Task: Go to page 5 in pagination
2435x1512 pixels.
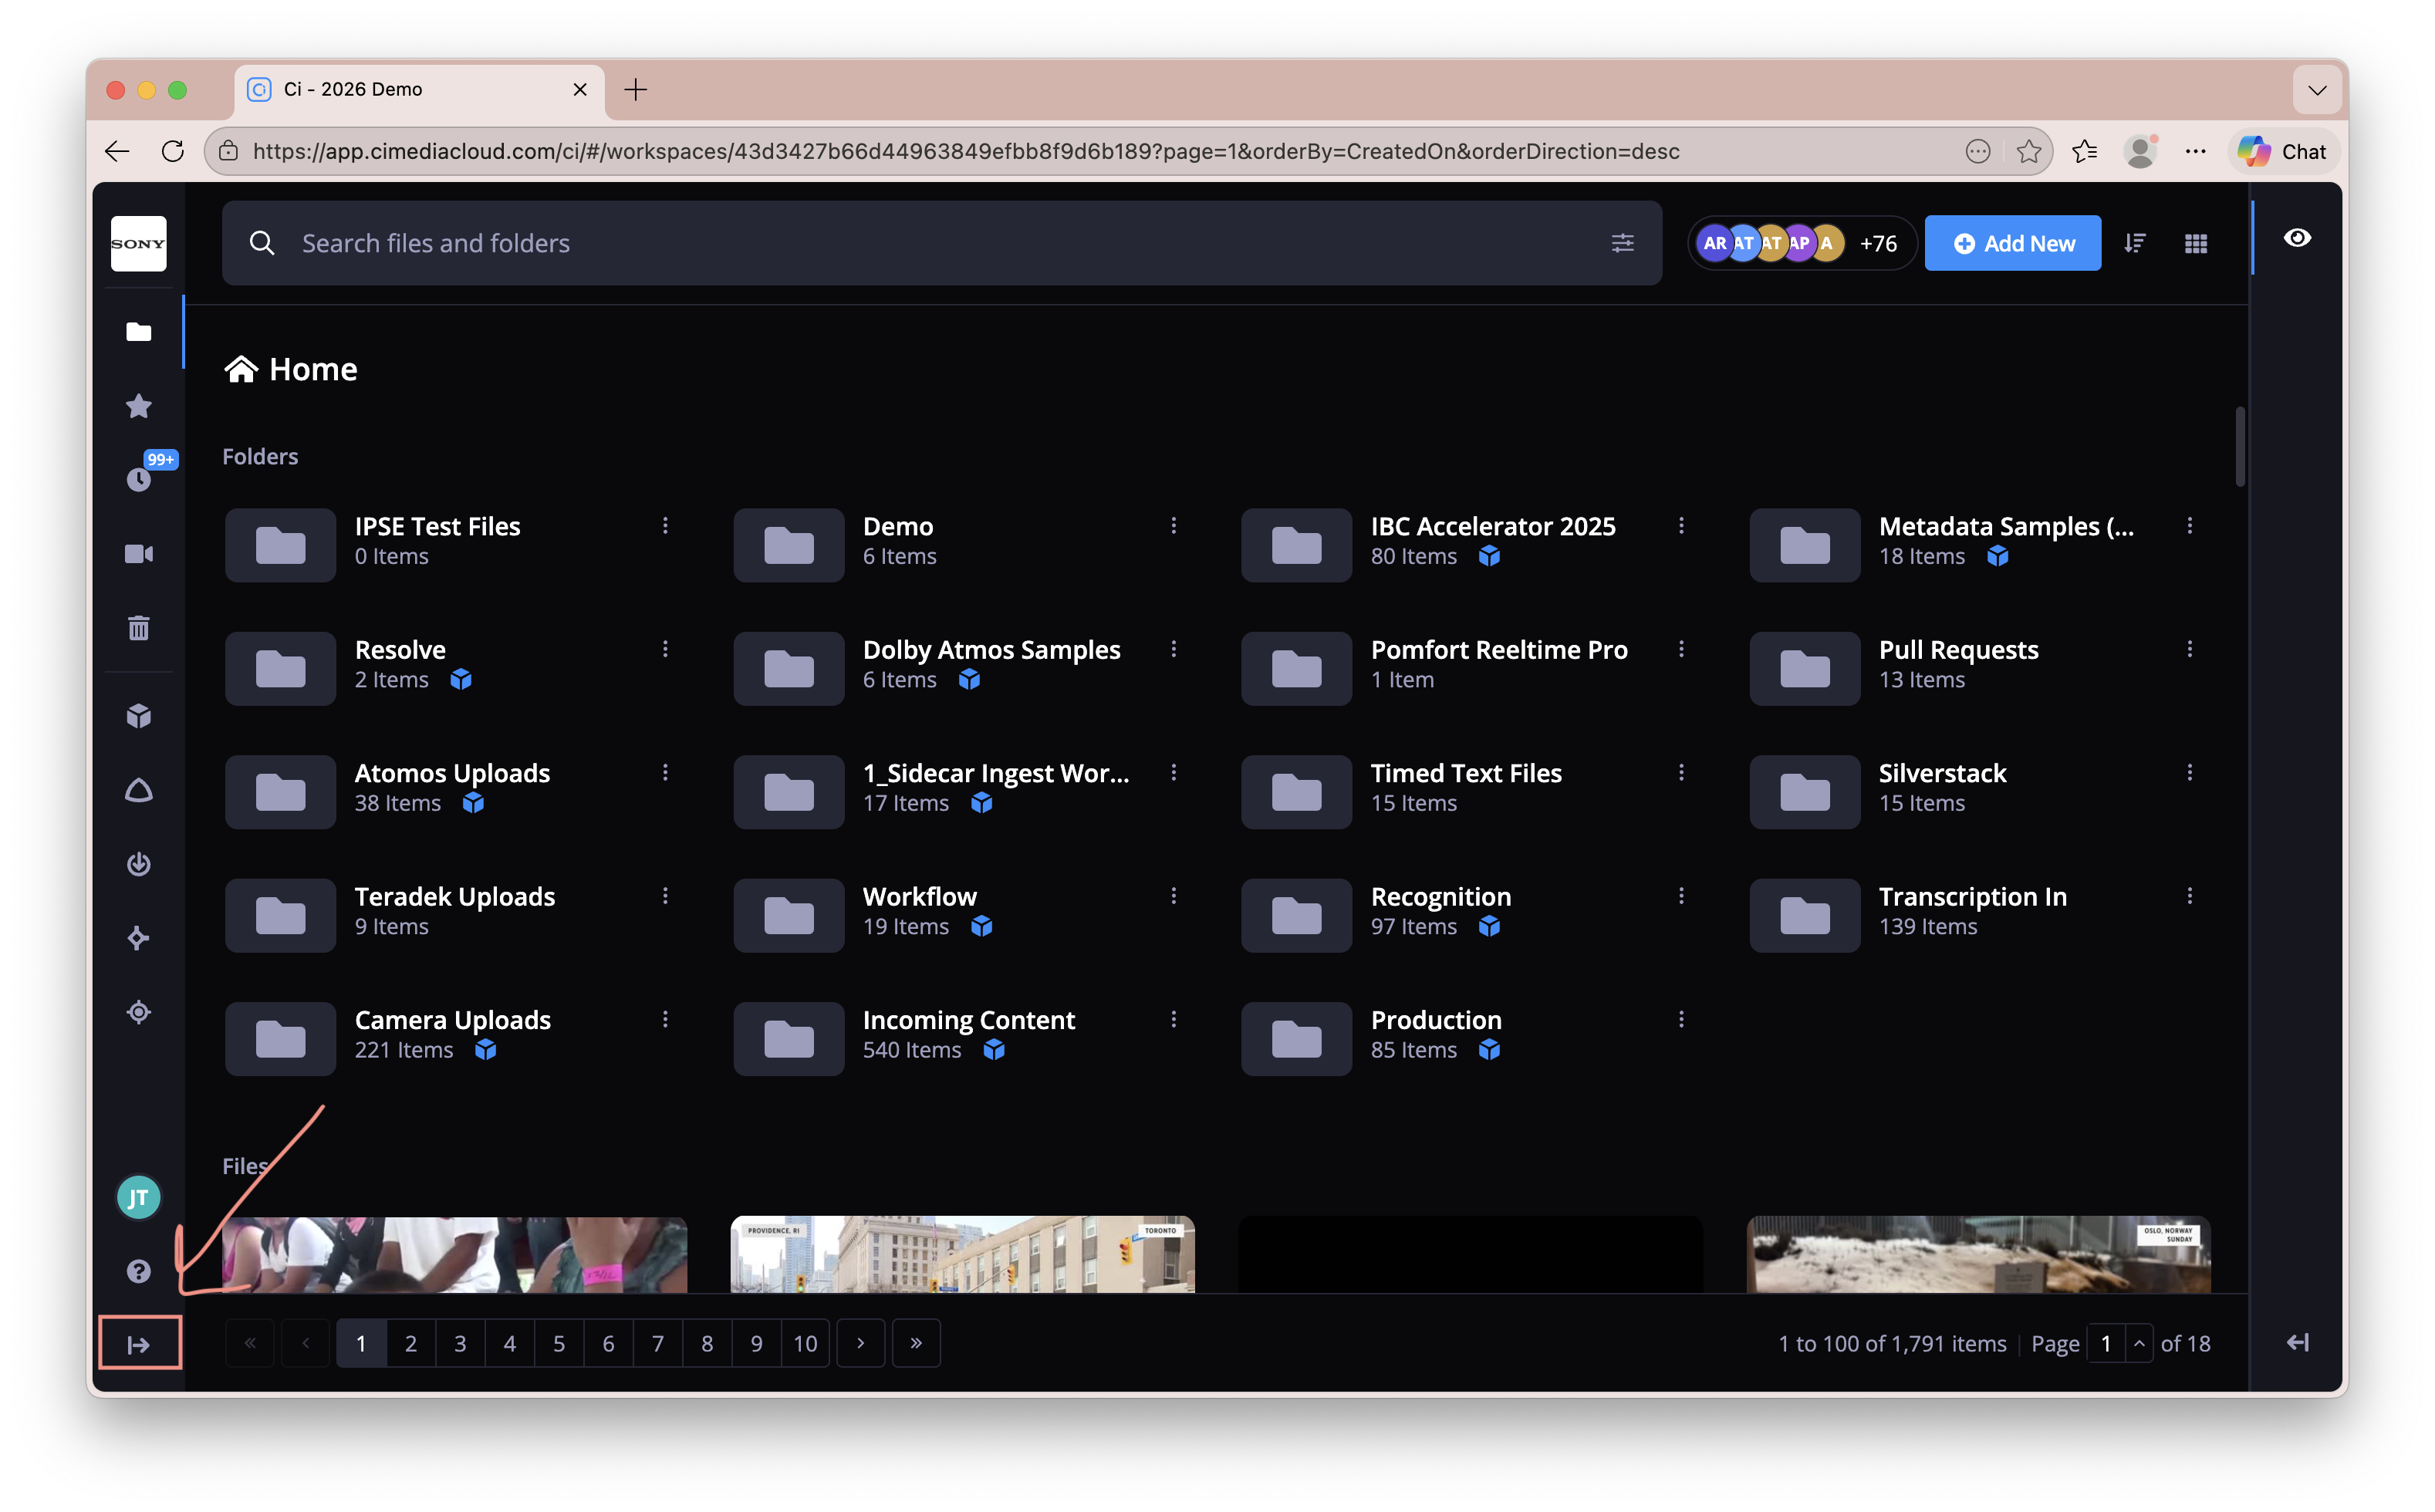Action: coord(559,1343)
